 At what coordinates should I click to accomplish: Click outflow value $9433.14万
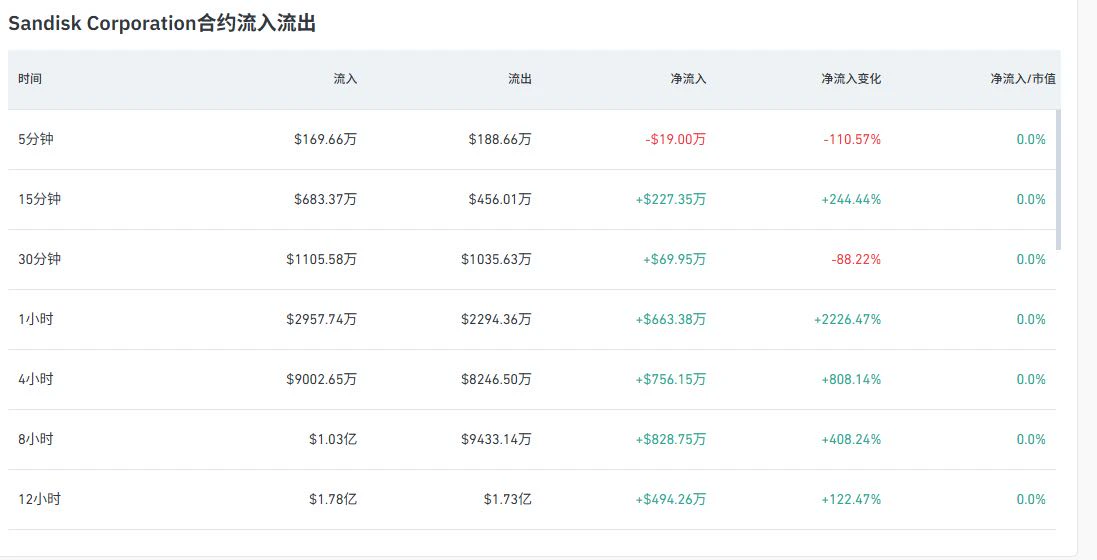click(497, 440)
